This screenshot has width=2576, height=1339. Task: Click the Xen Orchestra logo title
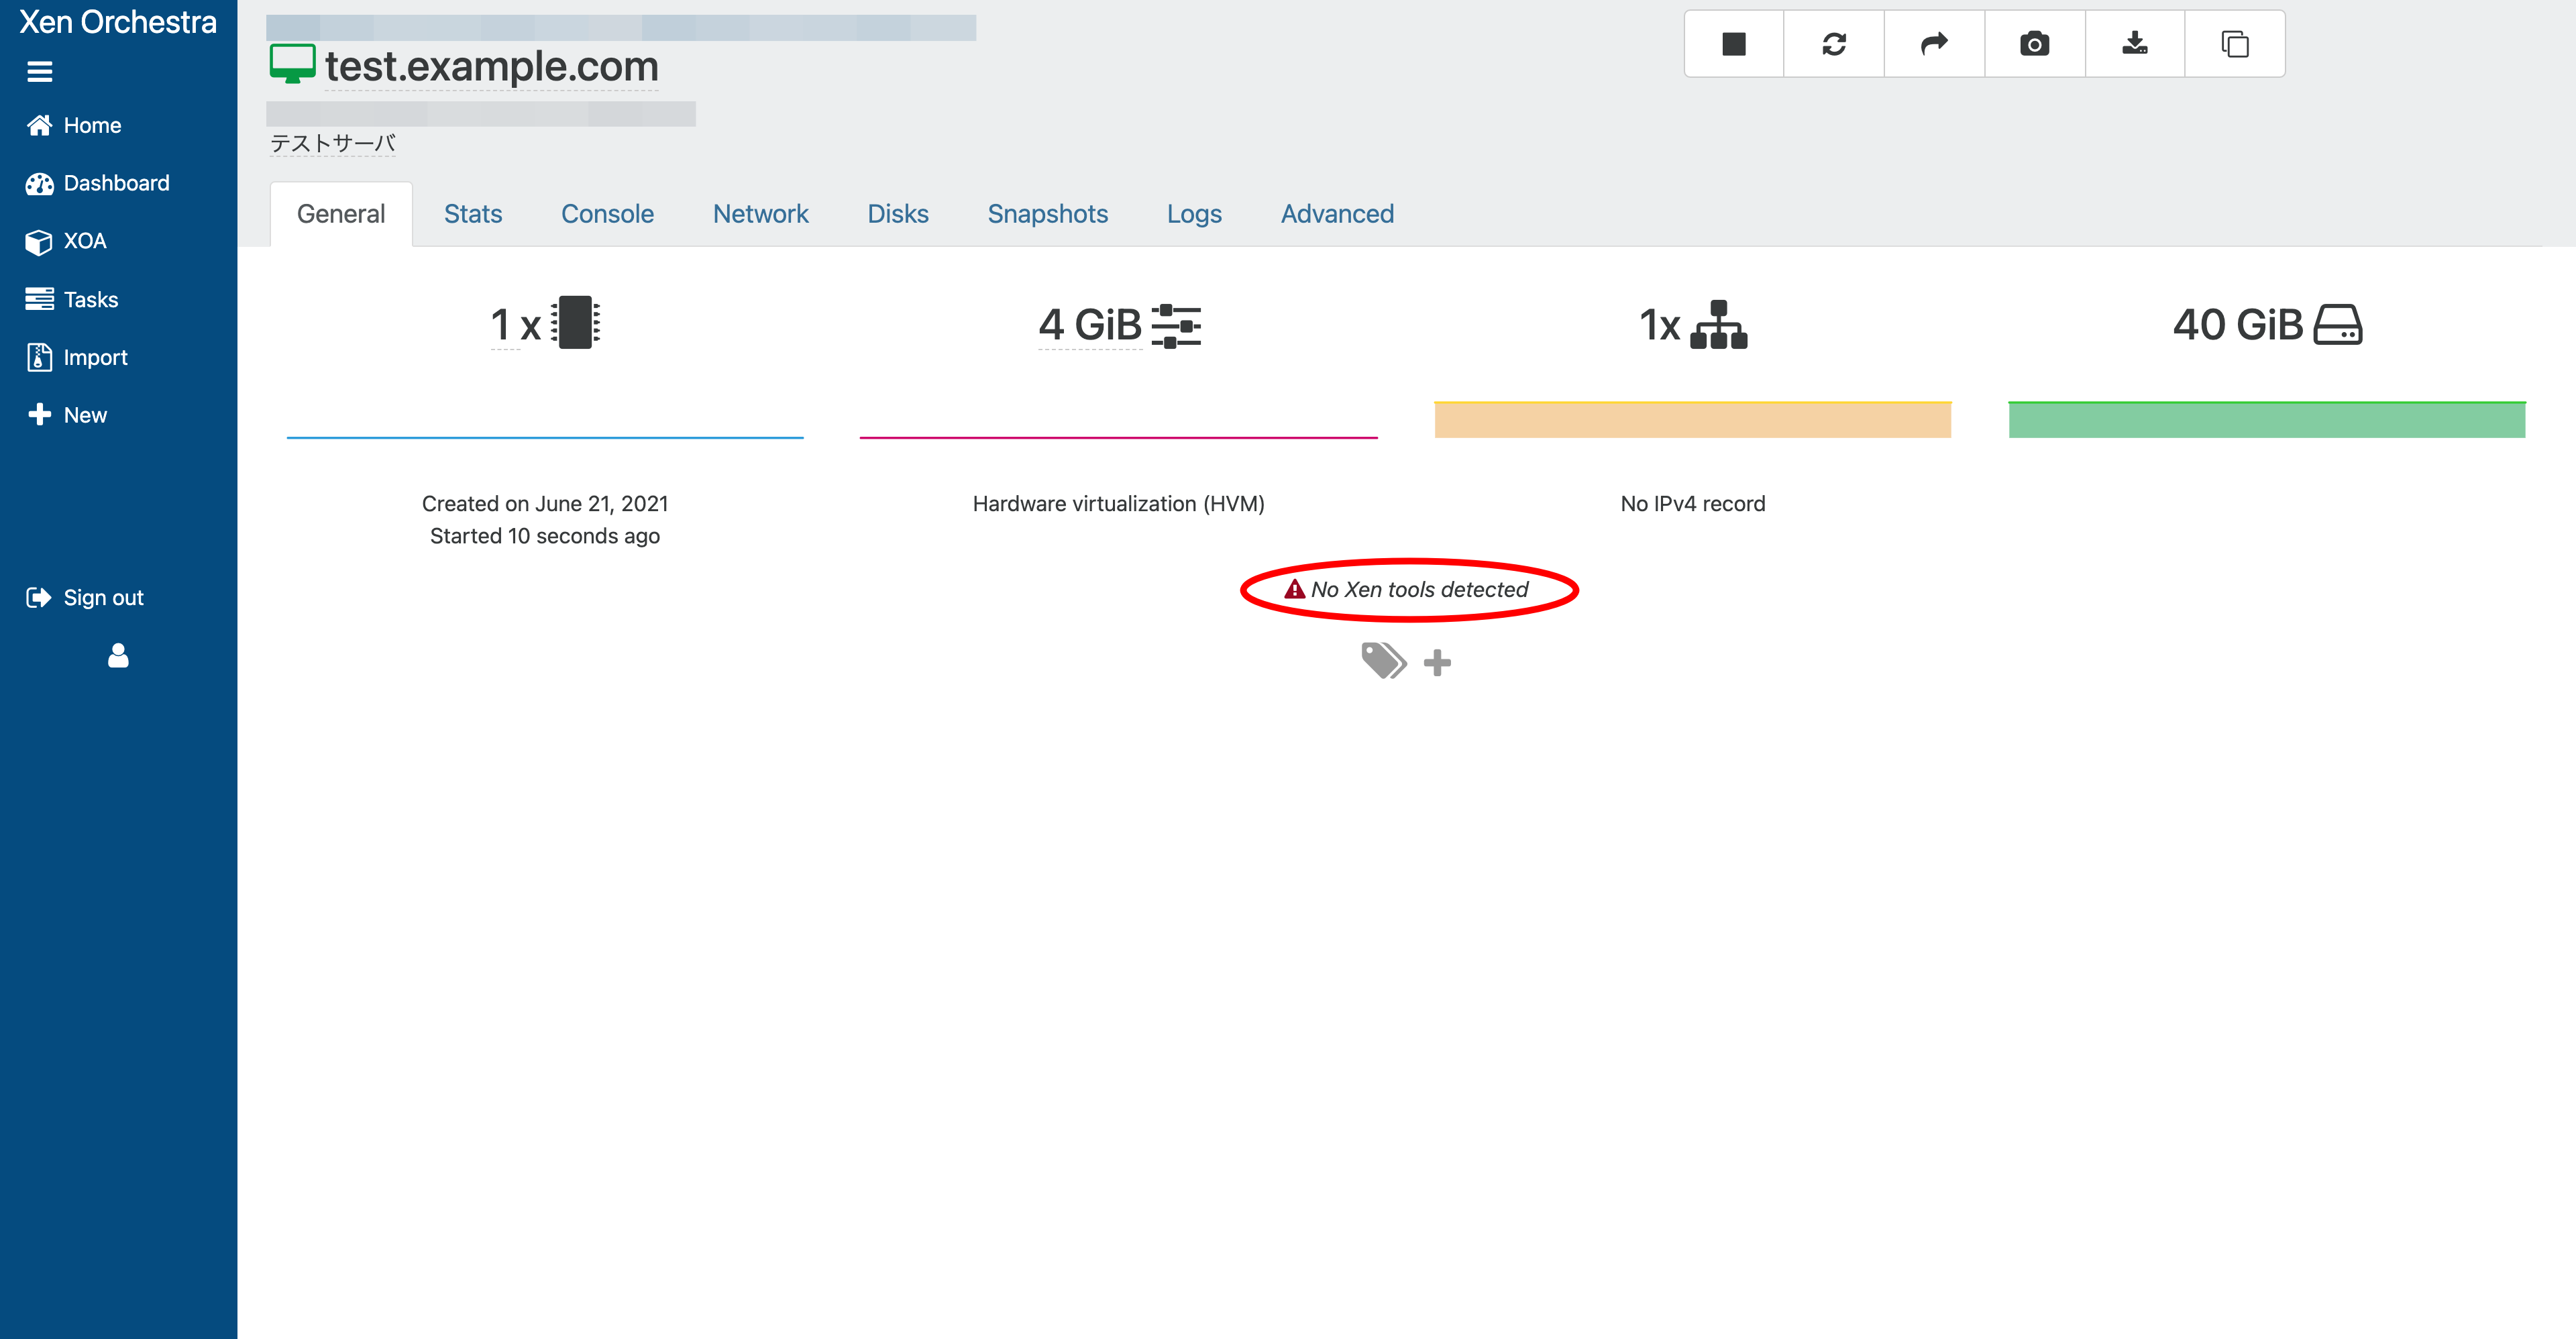(118, 22)
